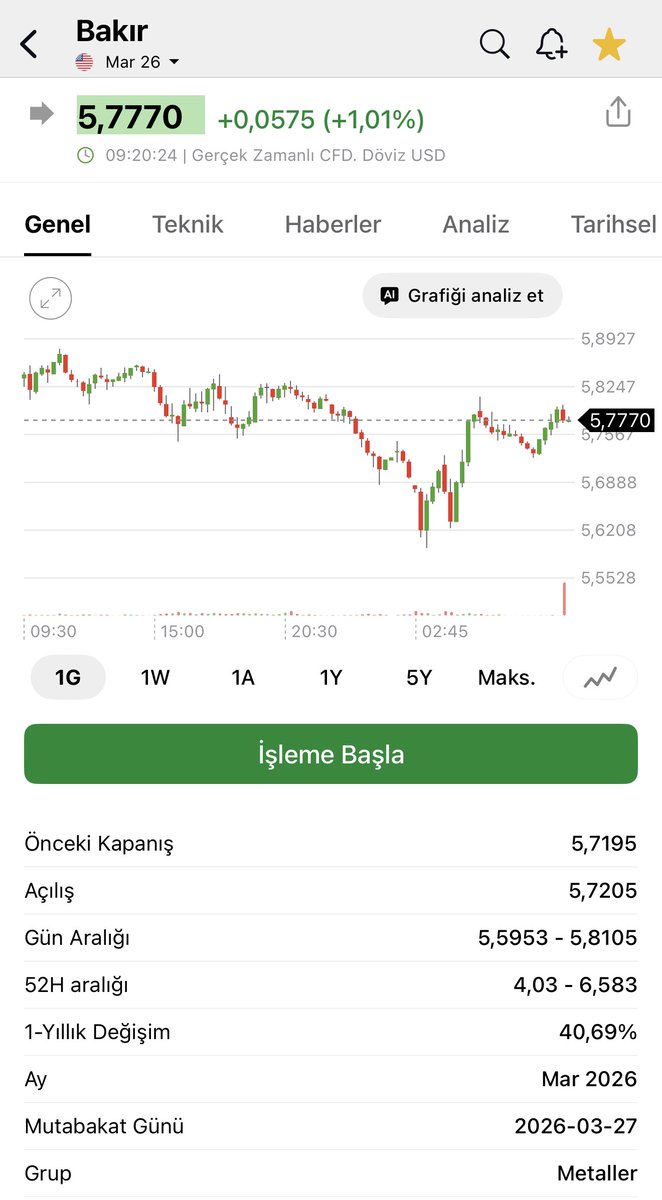Tap the İşleme Başla button
The width and height of the screenshot is (662, 1200).
pos(331,754)
